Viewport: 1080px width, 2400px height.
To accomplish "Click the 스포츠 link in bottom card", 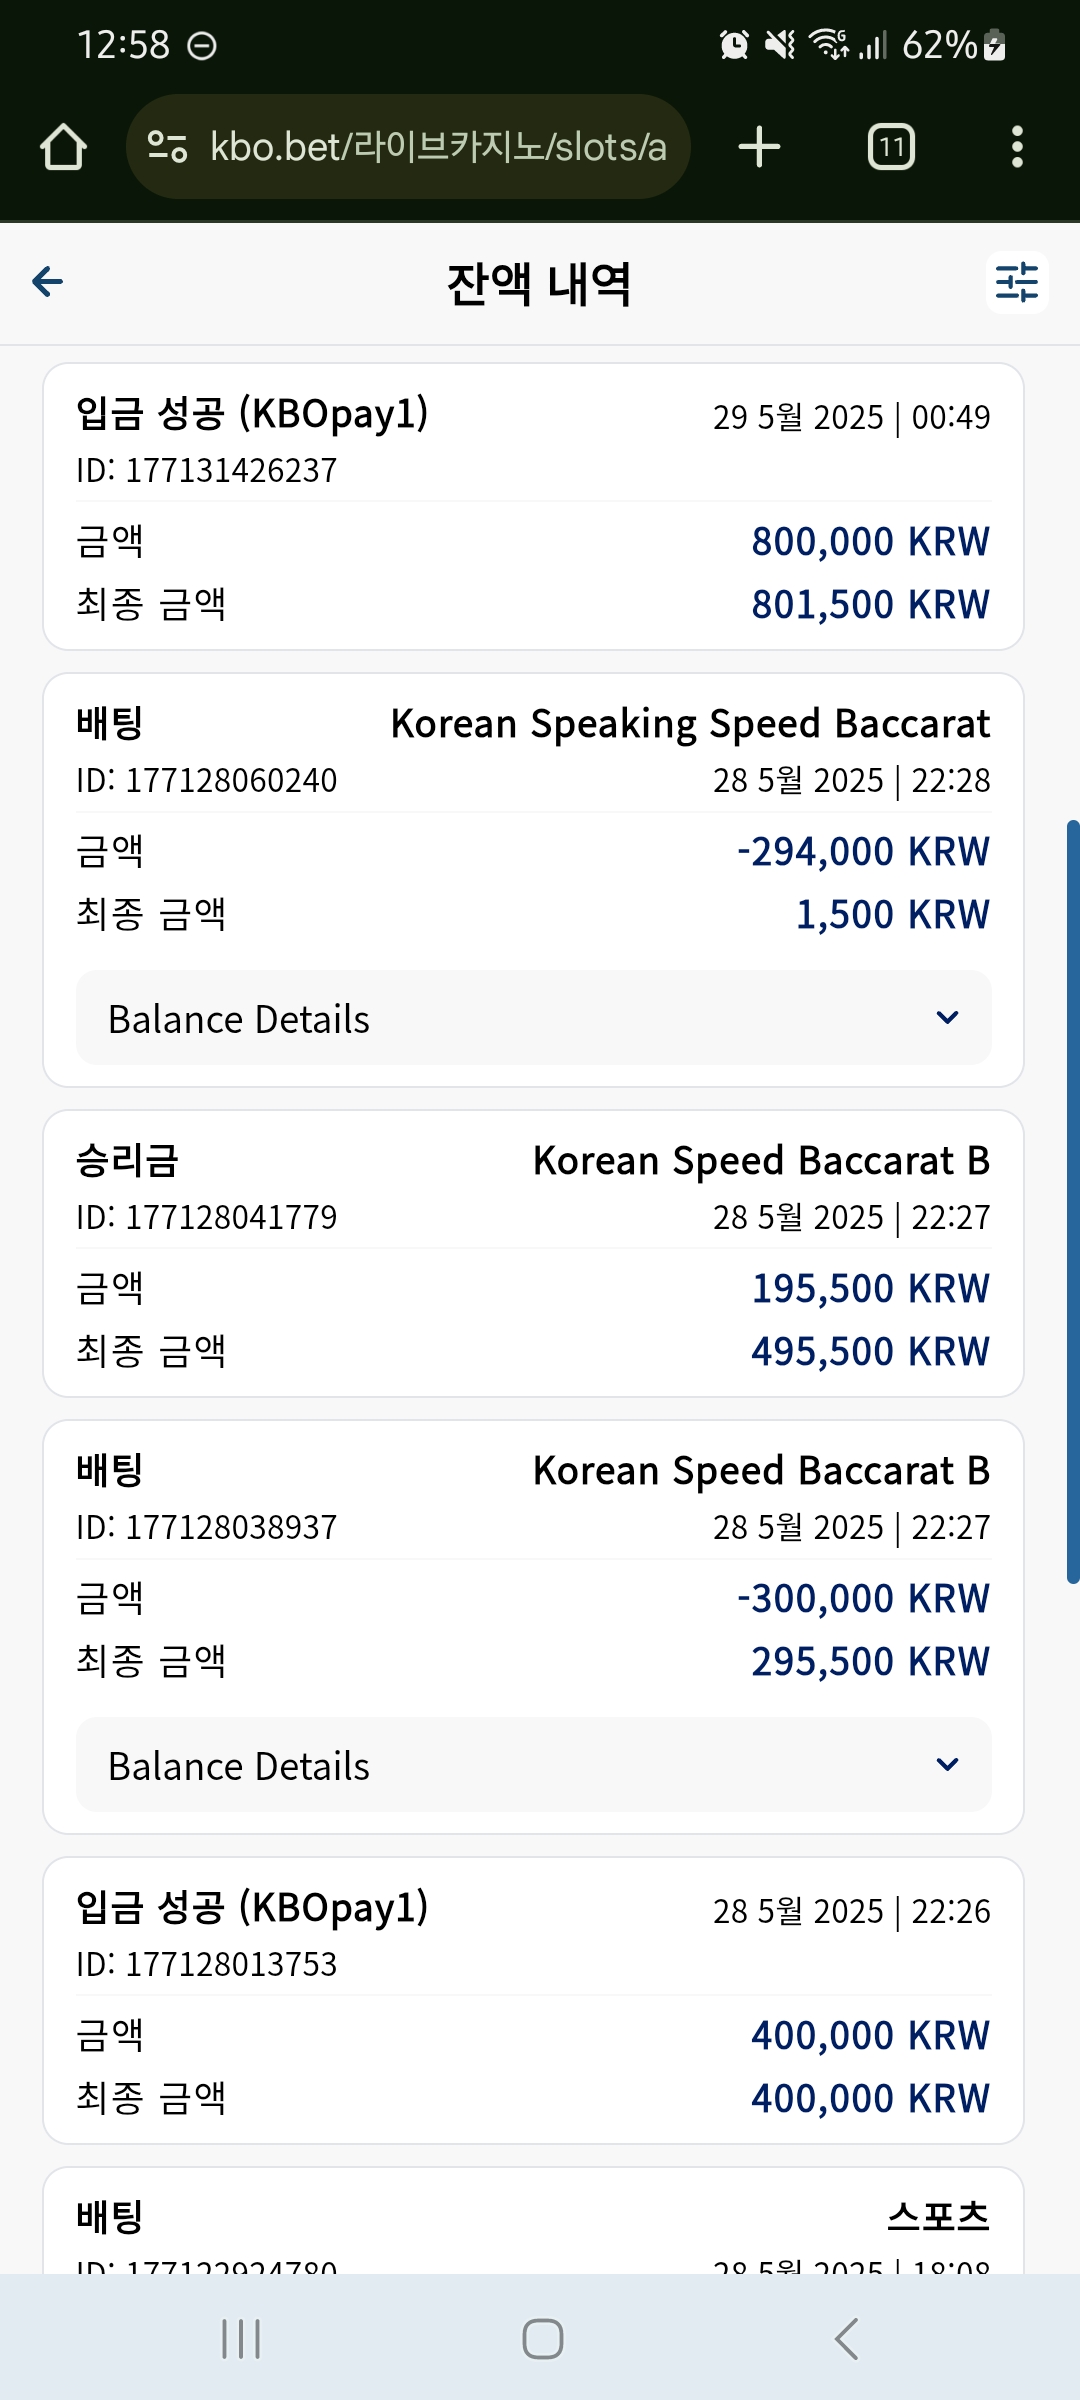I will (938, 2216).
